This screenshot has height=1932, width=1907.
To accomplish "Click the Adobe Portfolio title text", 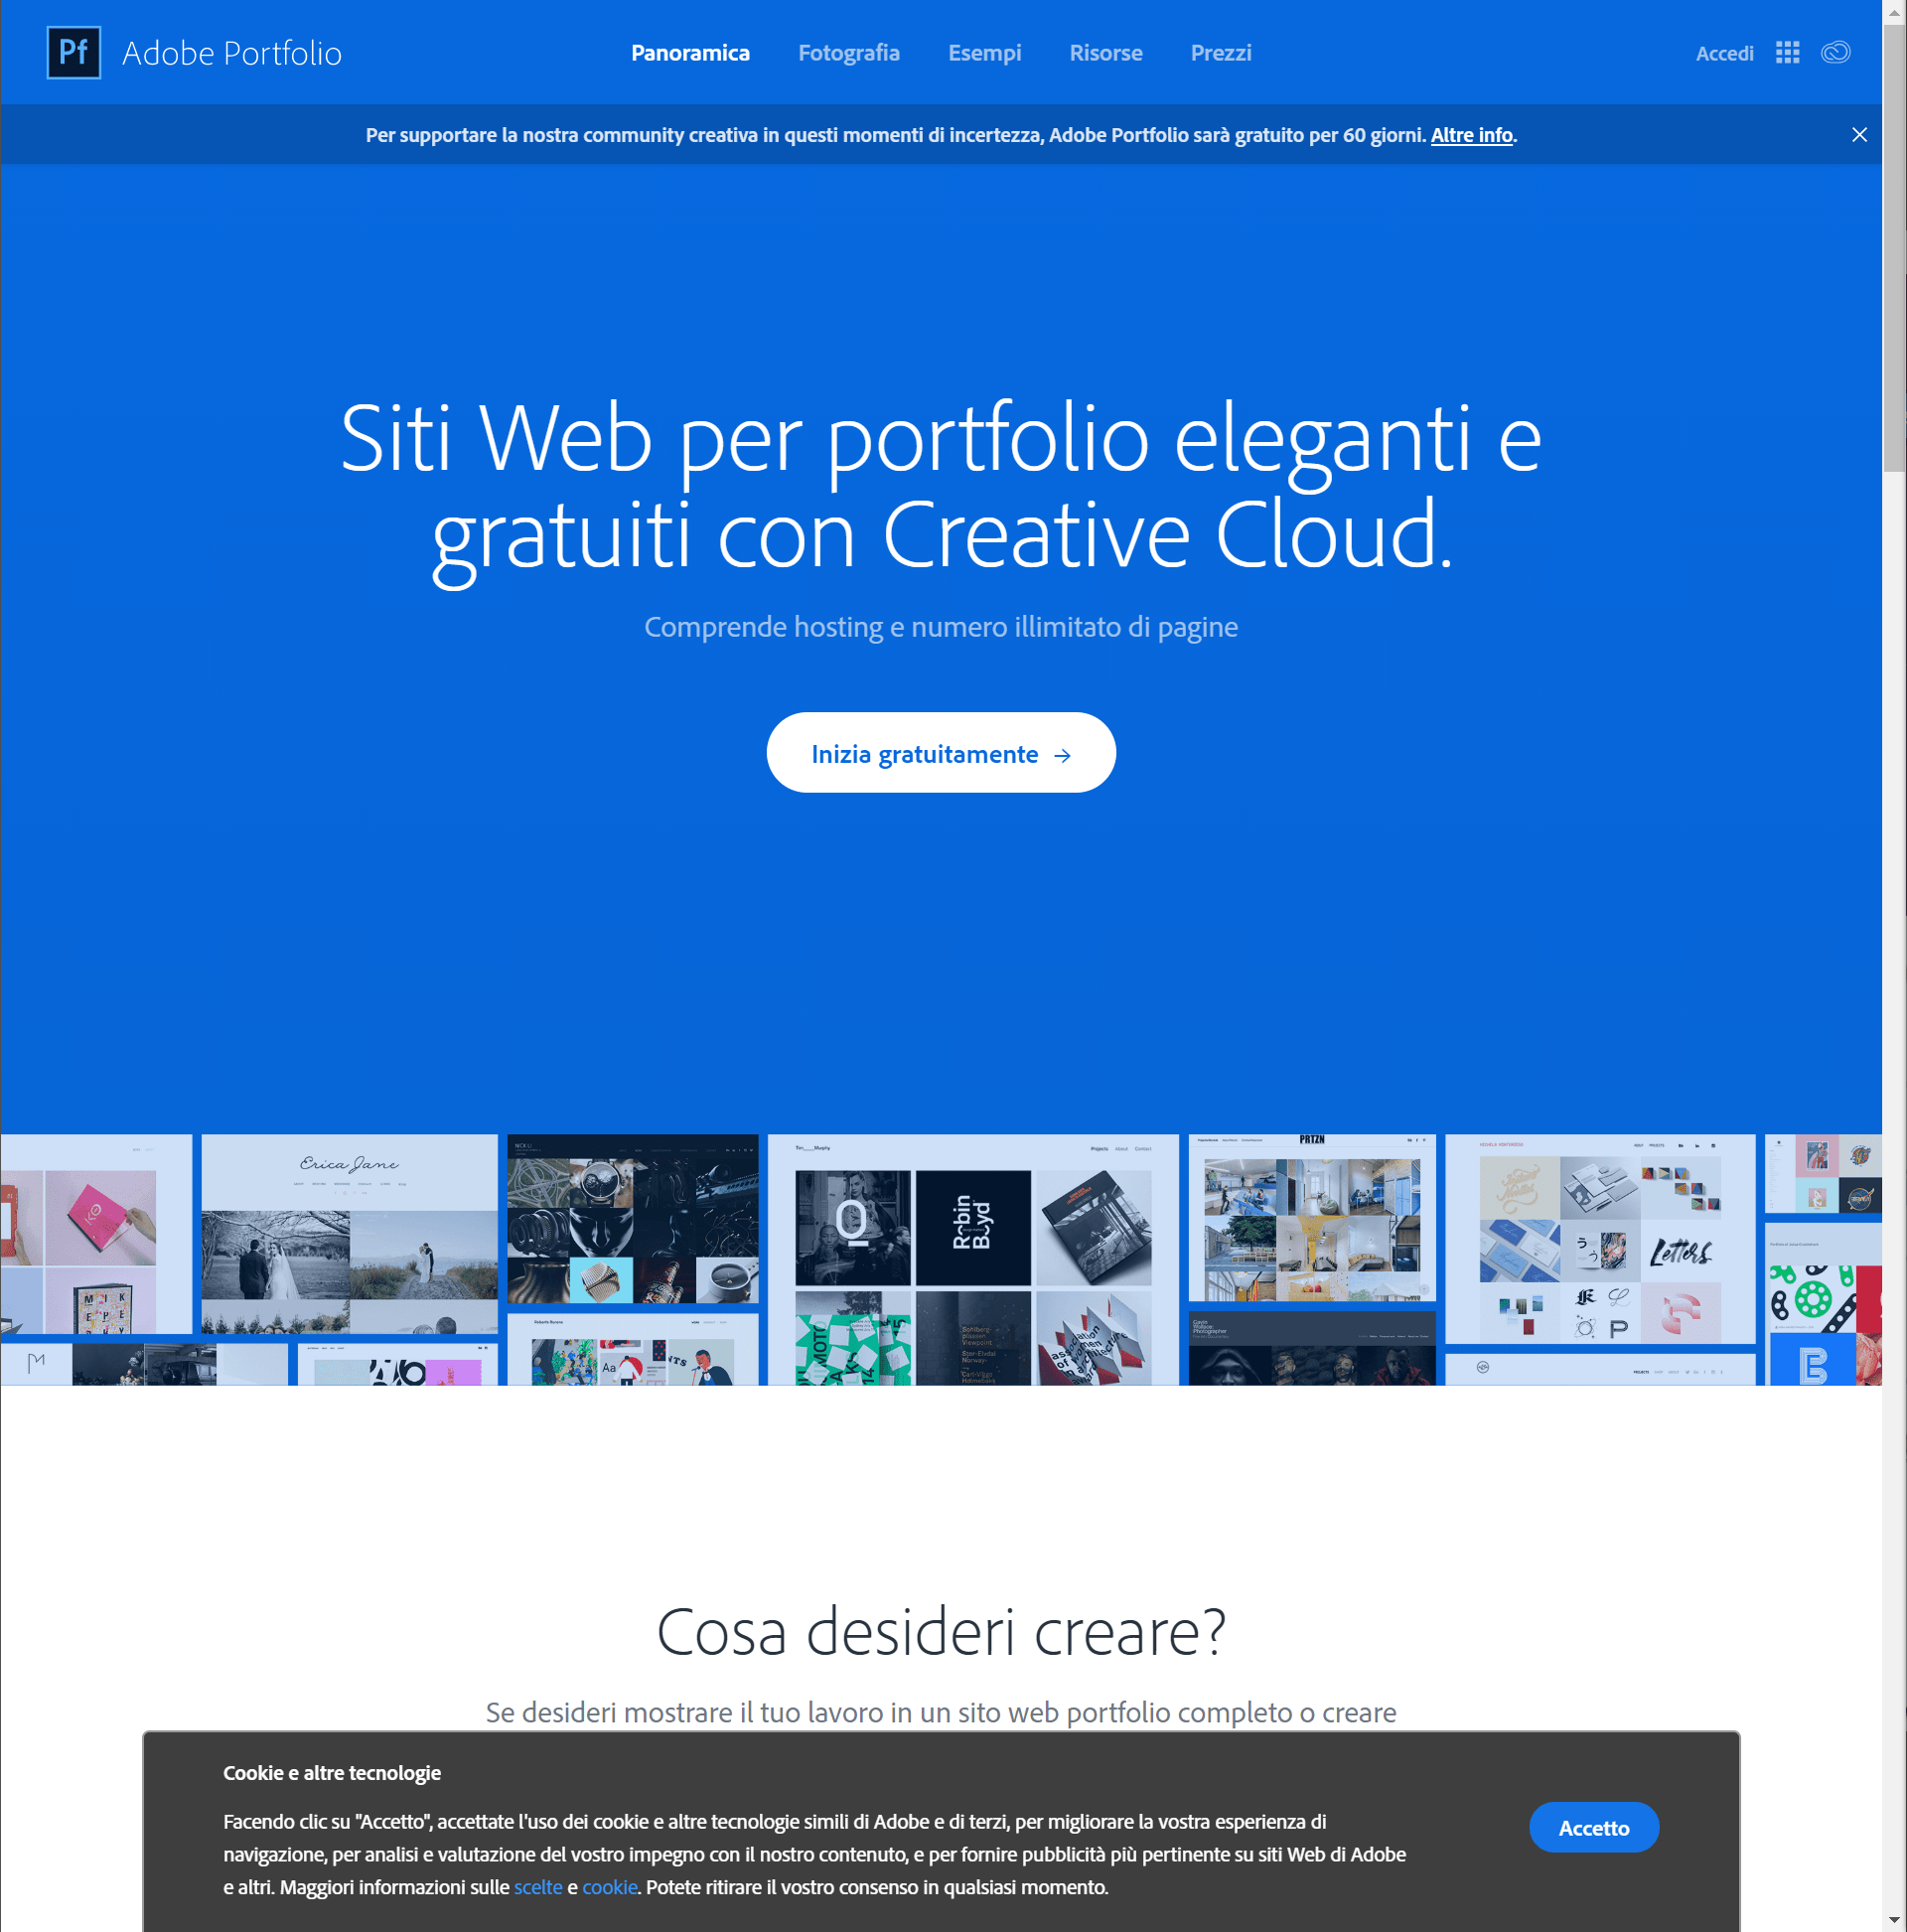I will pyautogui.click(x=232, y=53).
